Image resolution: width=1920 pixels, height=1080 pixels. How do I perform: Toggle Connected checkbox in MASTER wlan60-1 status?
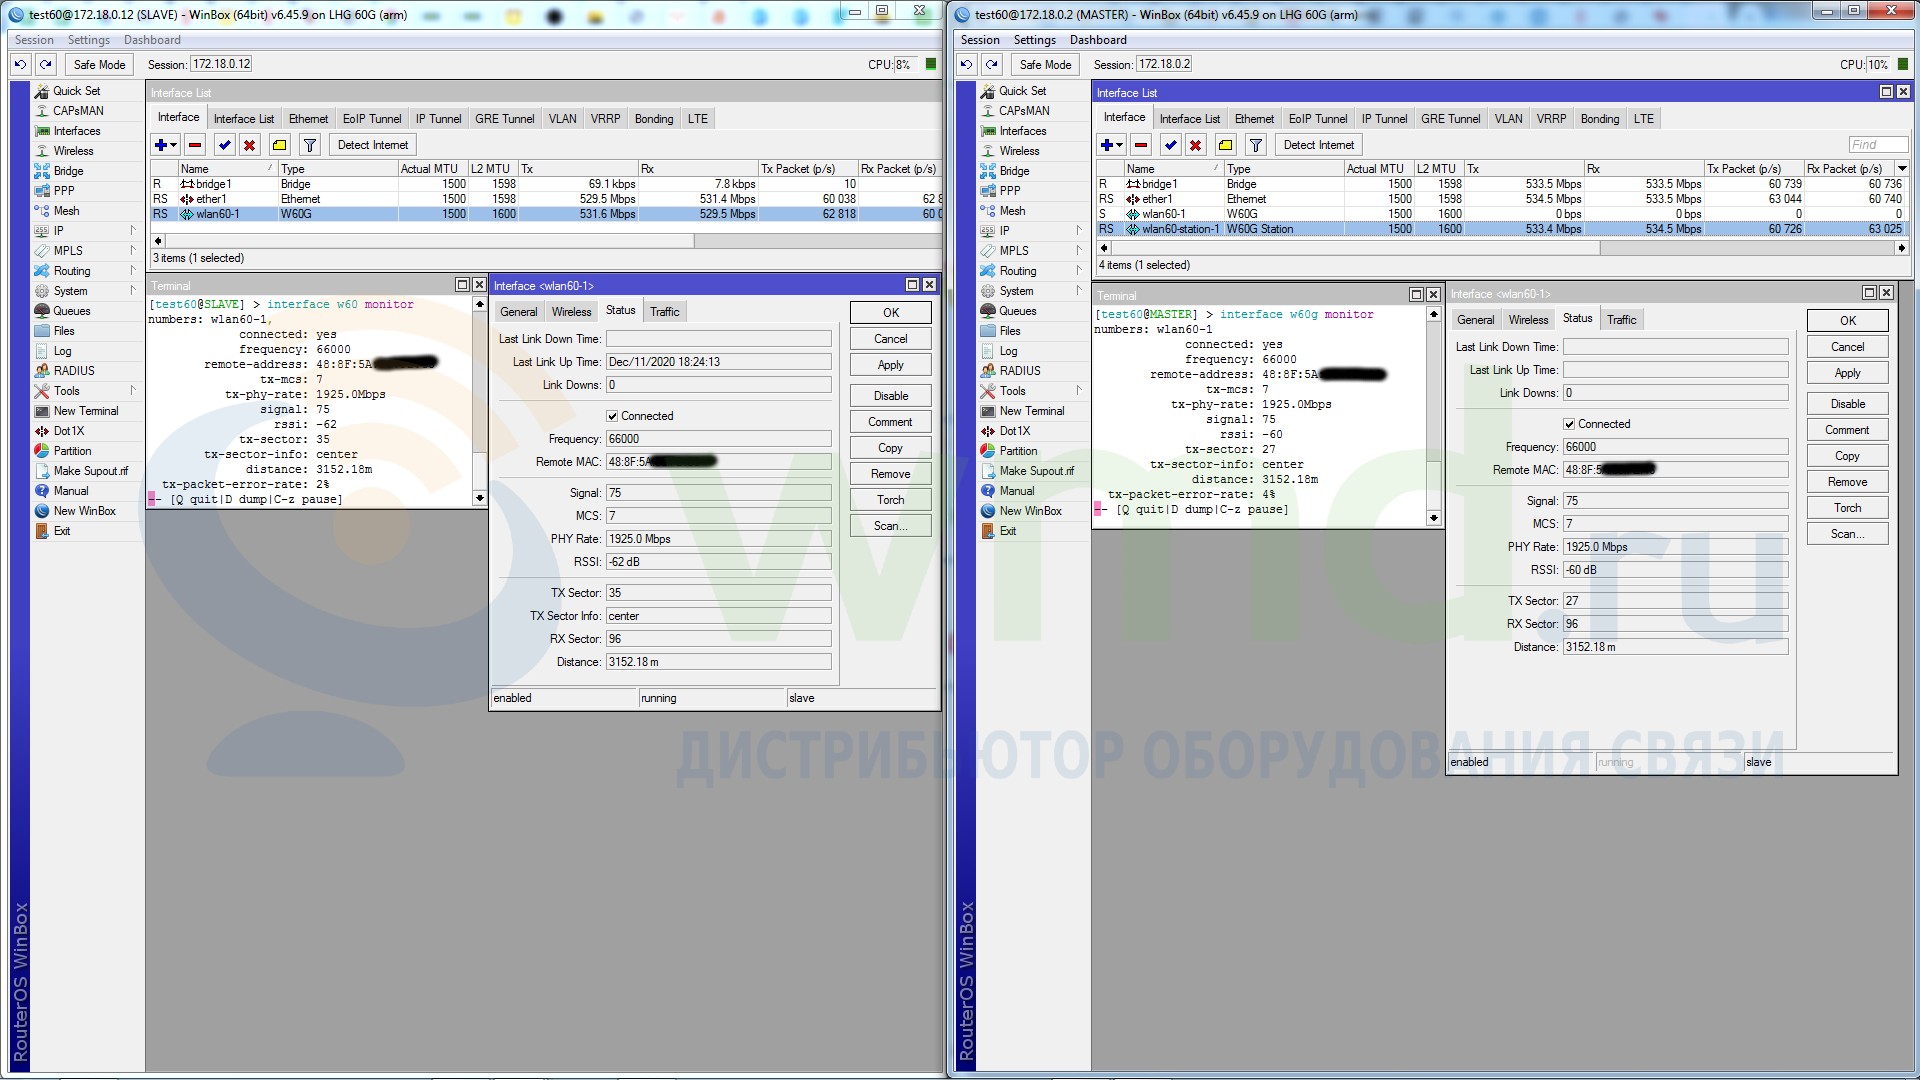(1569, 424)
